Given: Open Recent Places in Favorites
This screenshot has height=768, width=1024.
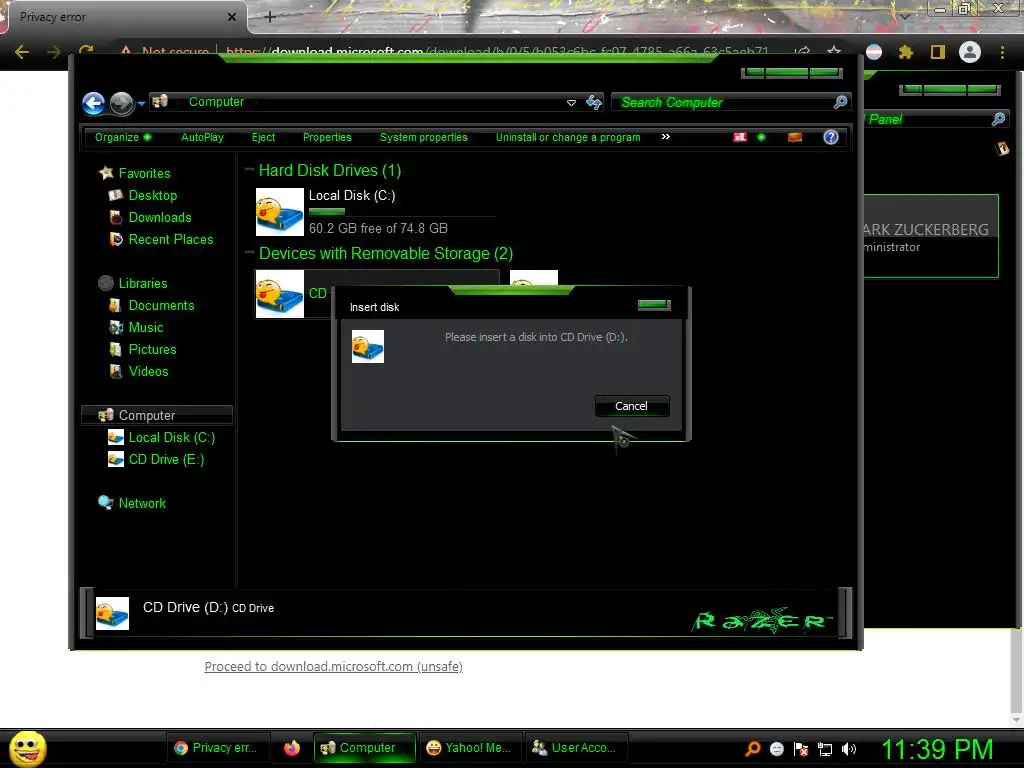Looking at the screenshot, I should point(170,240).
